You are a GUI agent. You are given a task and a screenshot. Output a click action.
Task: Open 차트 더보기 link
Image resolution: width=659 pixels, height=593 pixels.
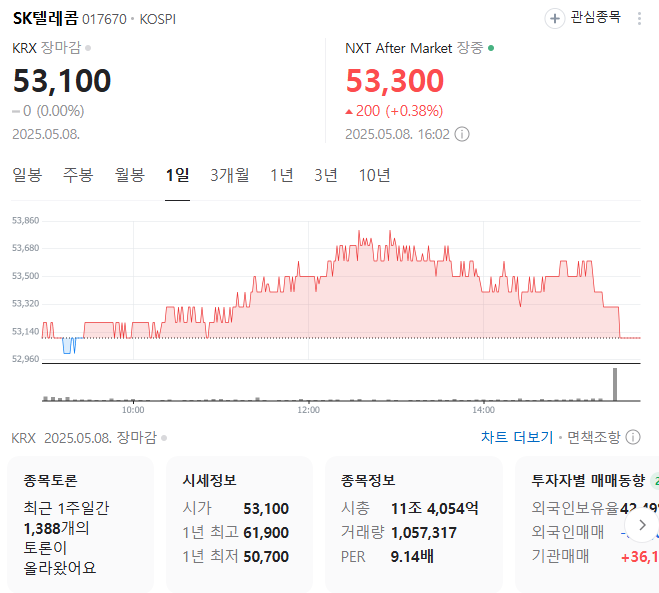point(517,437)
